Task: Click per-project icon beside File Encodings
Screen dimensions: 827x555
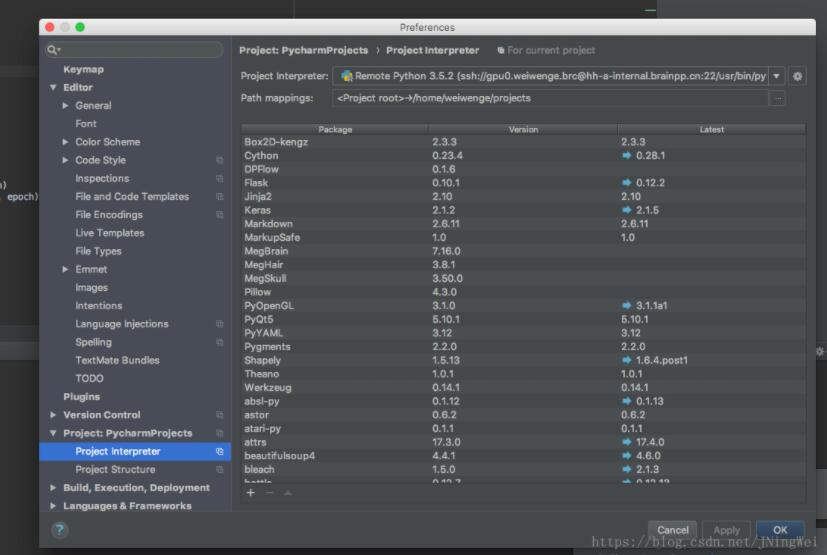Action: click(x=219, y=215)
